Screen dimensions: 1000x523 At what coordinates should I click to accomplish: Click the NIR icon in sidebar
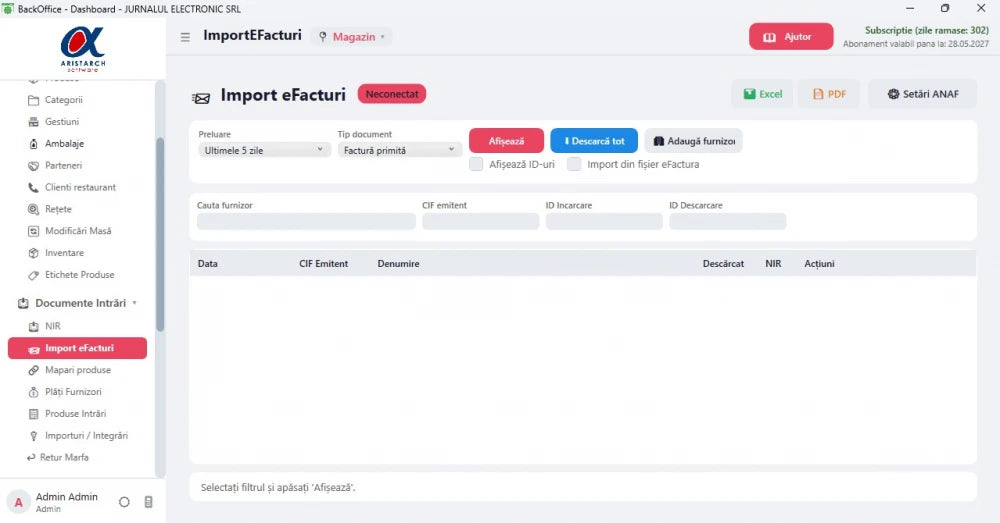click(x=33, y=327)
